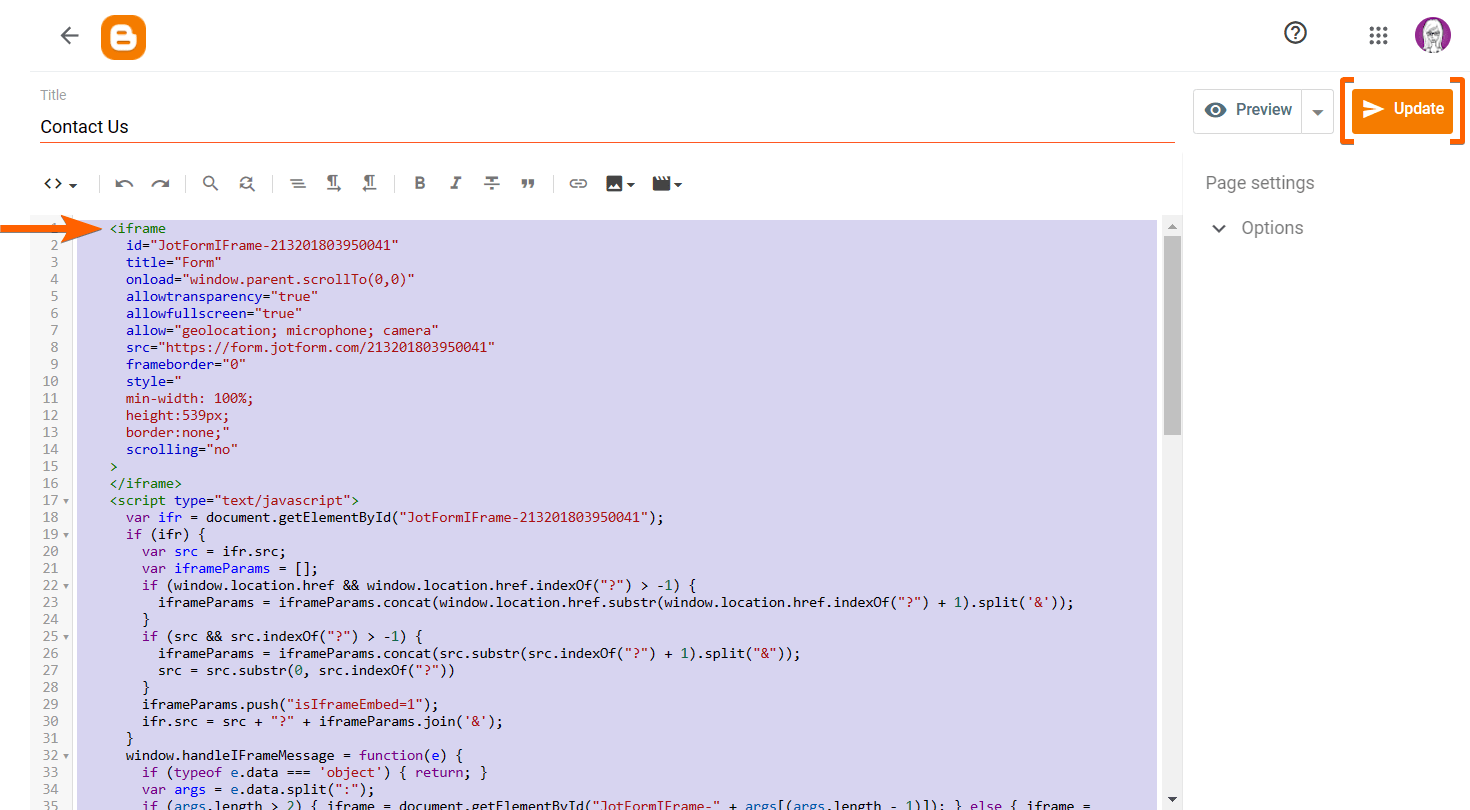Click the src="https://form.jotform.com/..." line

[x=311, y=348]
